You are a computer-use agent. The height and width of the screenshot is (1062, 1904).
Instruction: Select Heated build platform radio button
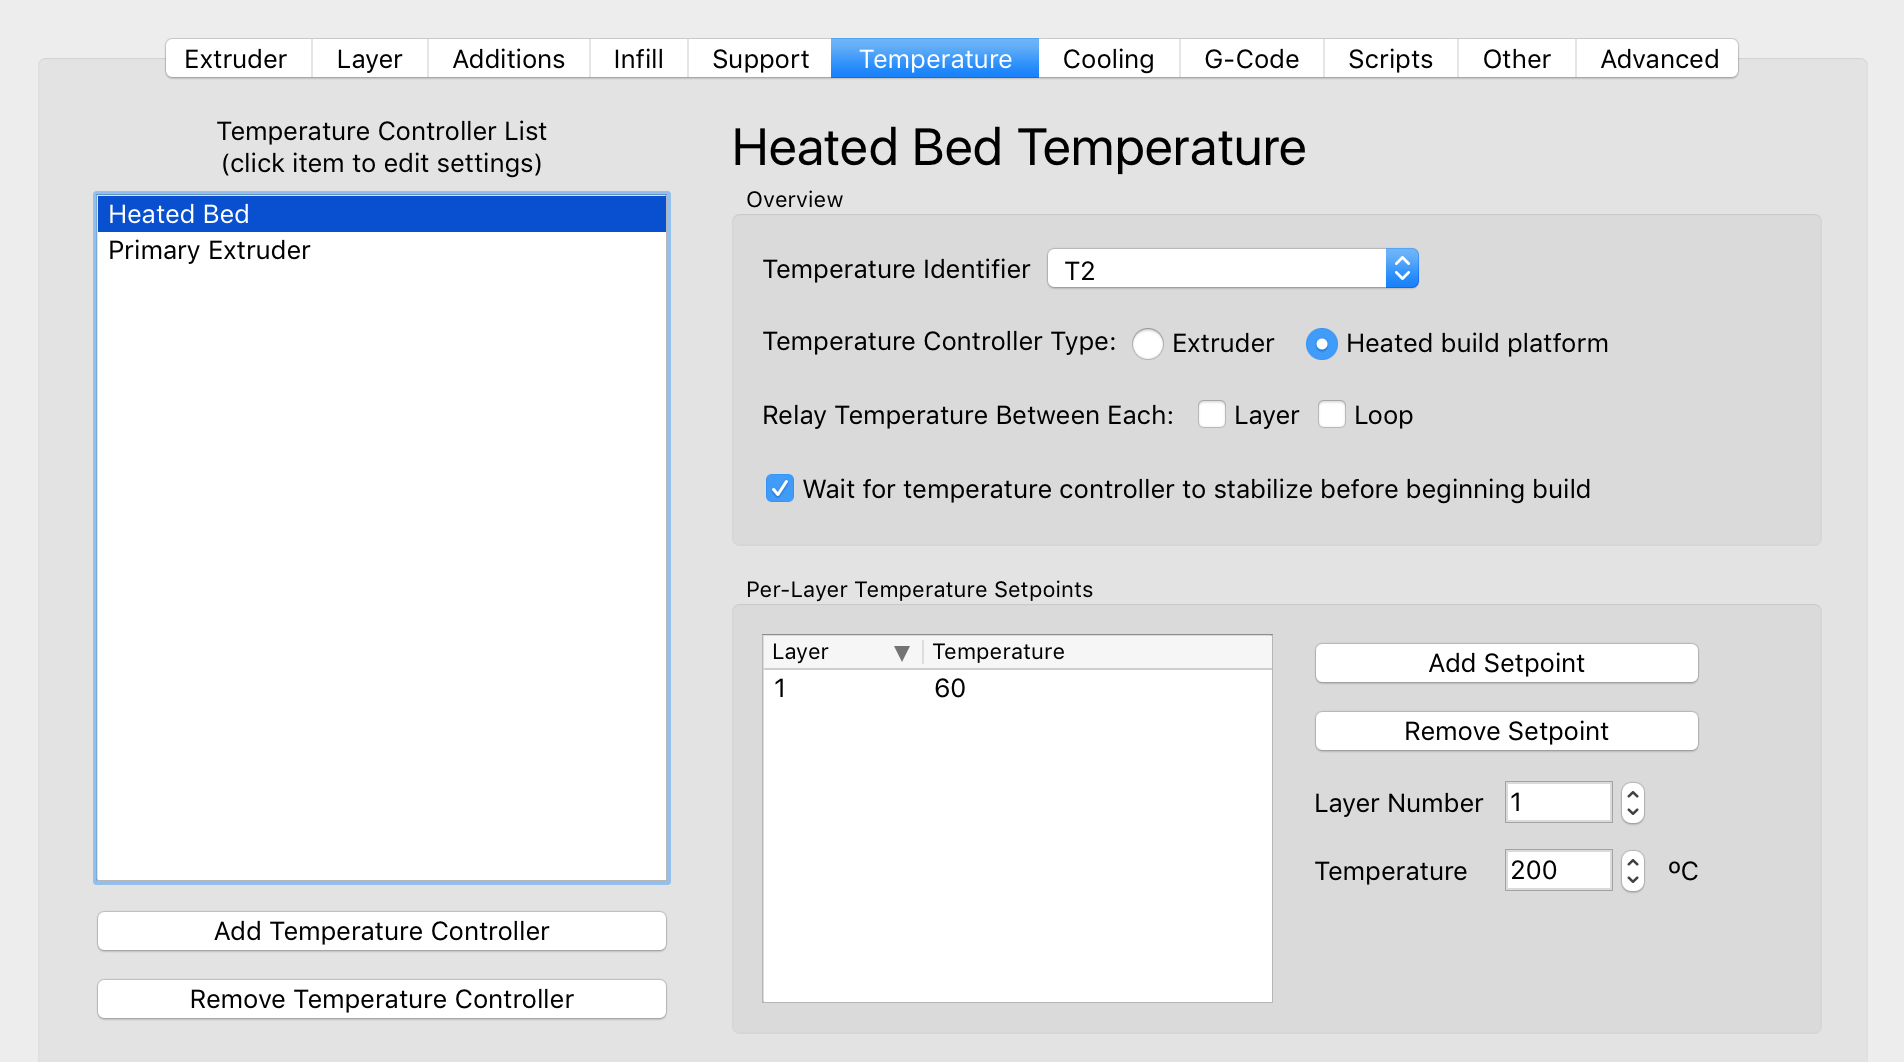(x=1321, y=344)
